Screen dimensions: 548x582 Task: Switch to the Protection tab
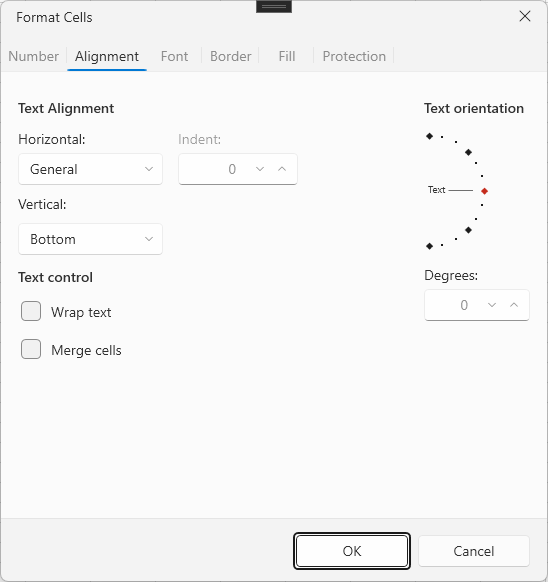(354, 56)
